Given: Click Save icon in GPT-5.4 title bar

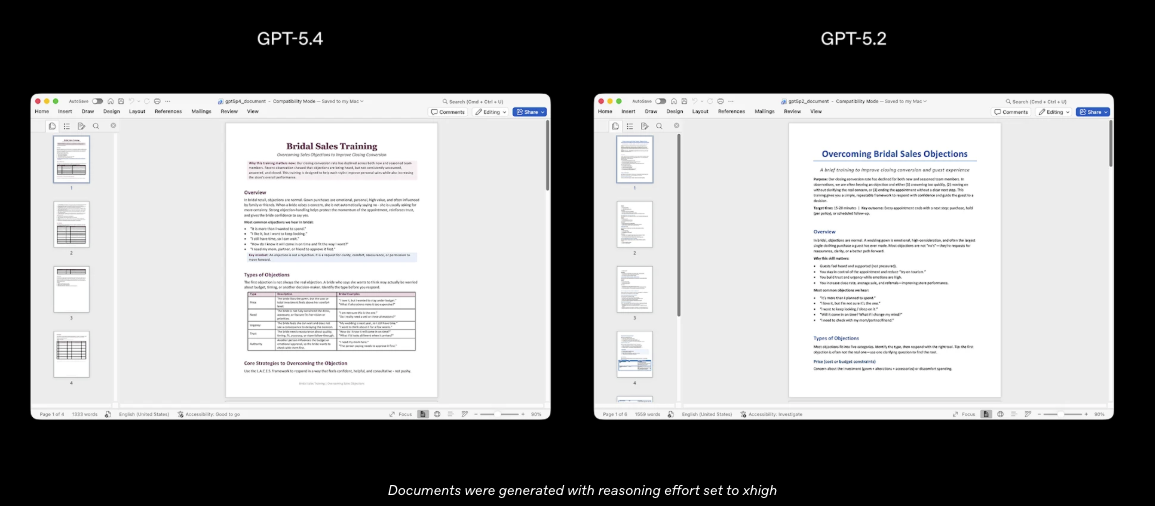Looking at the screenshot, I should coord(121,101).
